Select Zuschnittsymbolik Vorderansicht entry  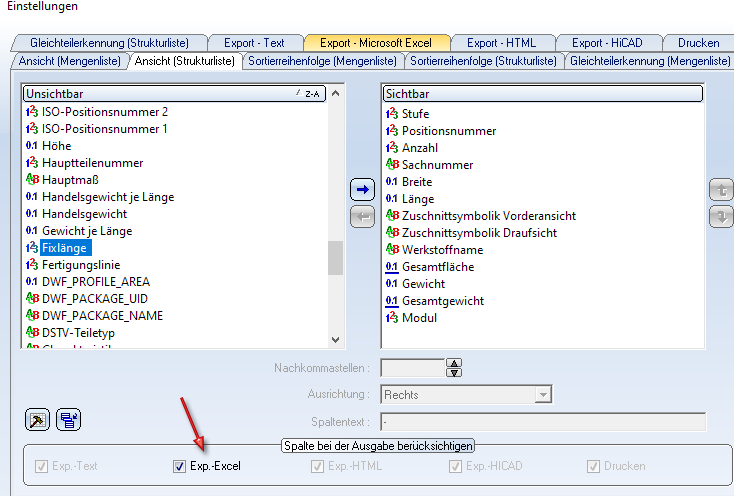tap(489, 216)
